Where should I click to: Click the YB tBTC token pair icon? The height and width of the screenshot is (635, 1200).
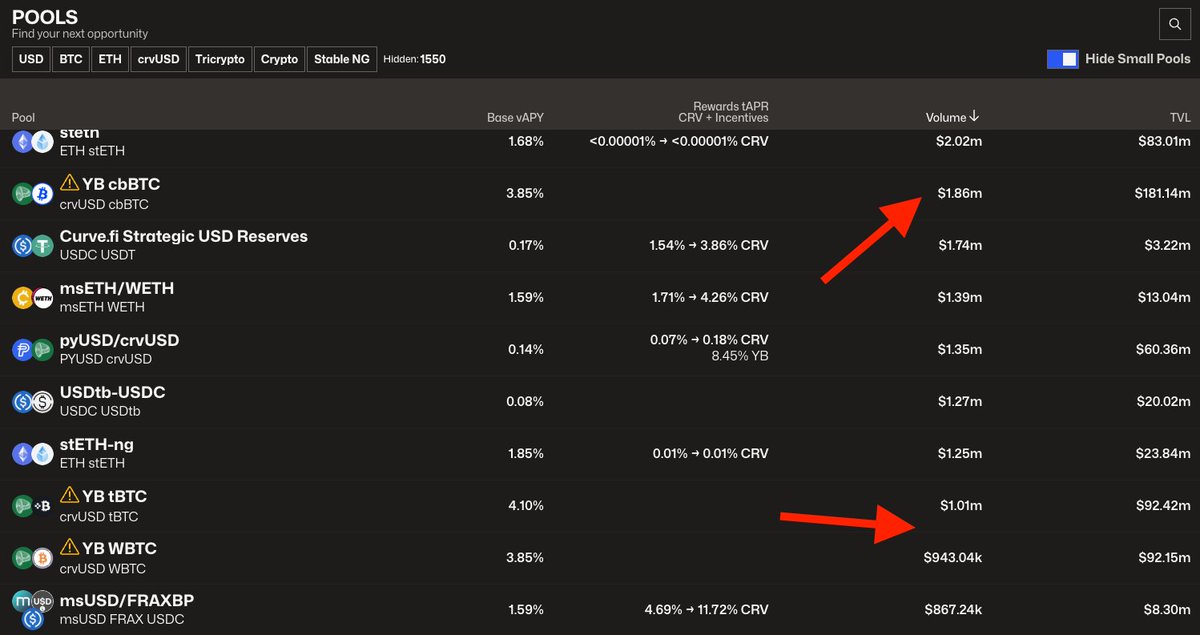click(32, 506)
